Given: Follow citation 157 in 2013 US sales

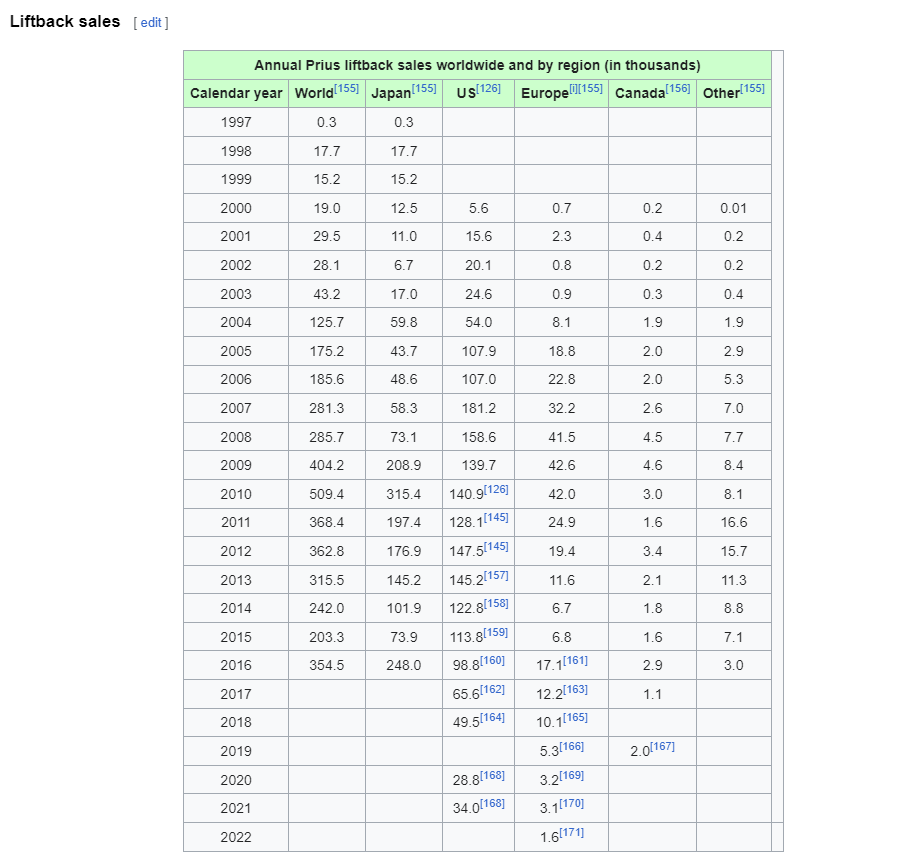Looking at the screenshot, I should point(496,575).
